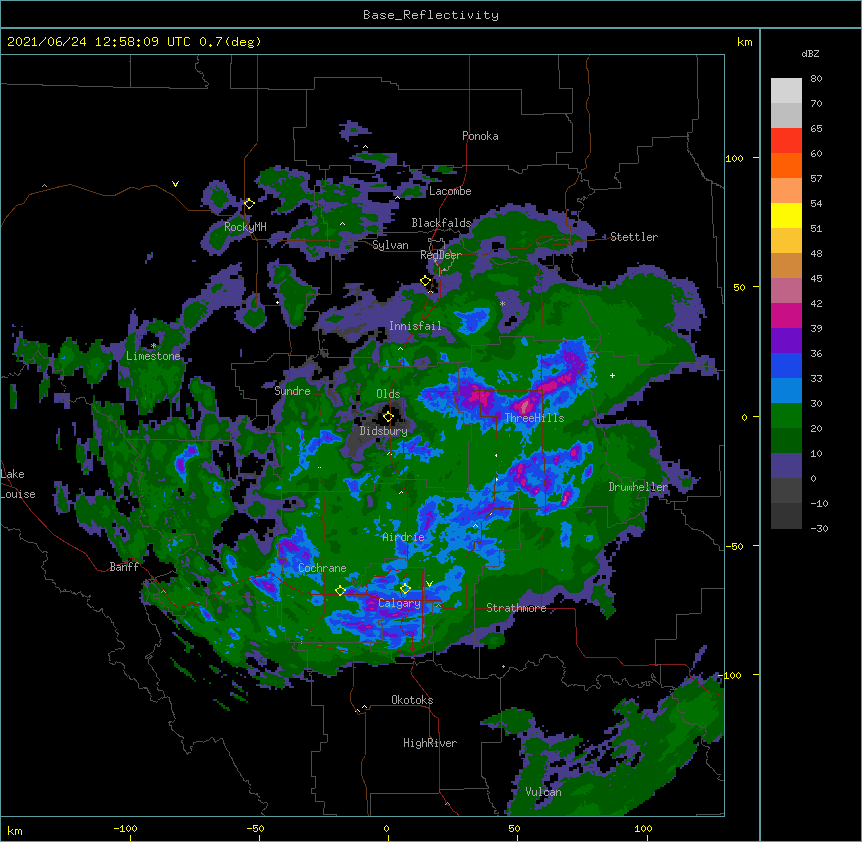Pick the purple 39 dBZ legend swatch

click(786, 341)
